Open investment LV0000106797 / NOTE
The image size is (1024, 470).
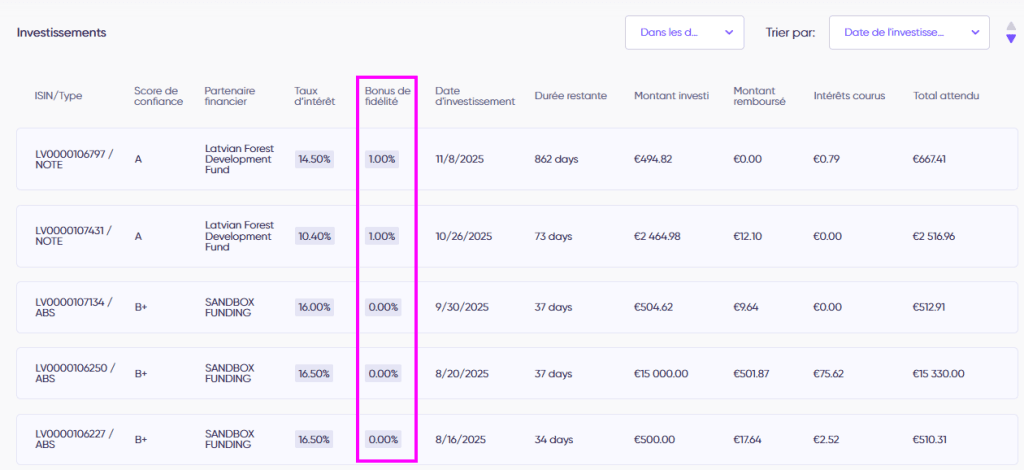coord(75,159)
